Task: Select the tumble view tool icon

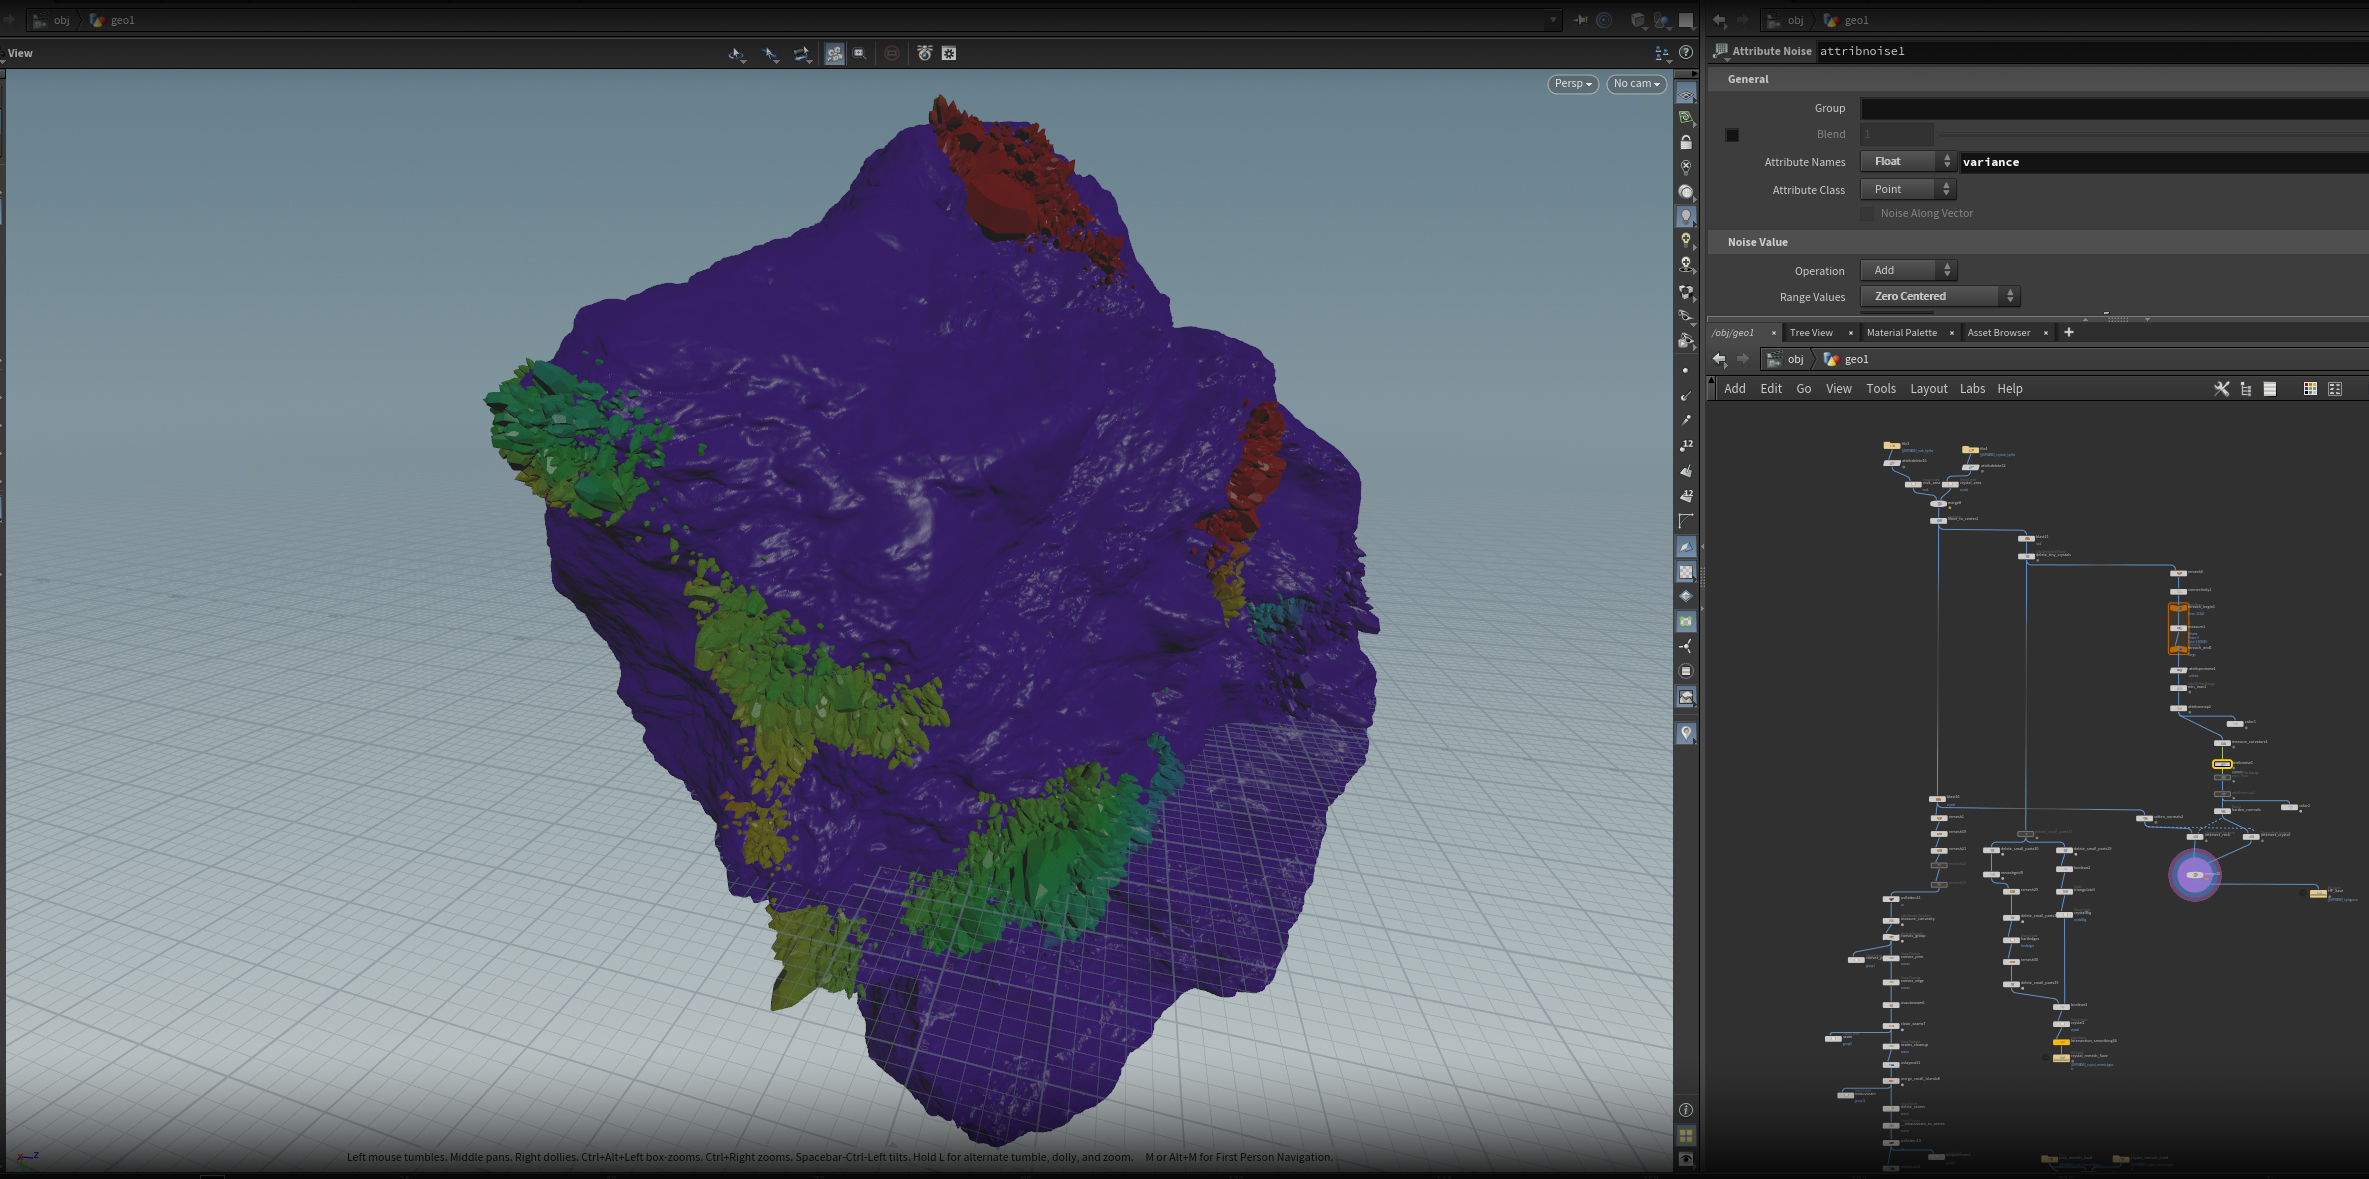Action: pyautogui.click(x=737, y=54)
